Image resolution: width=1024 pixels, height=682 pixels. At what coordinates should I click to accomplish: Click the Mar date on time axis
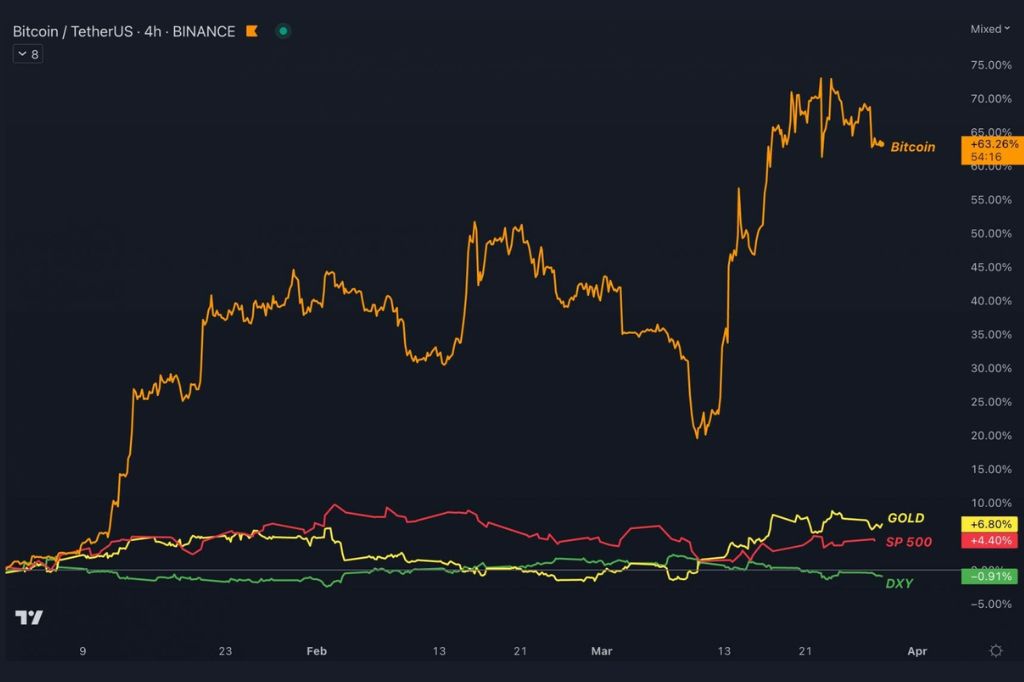[x=601, y=651]
